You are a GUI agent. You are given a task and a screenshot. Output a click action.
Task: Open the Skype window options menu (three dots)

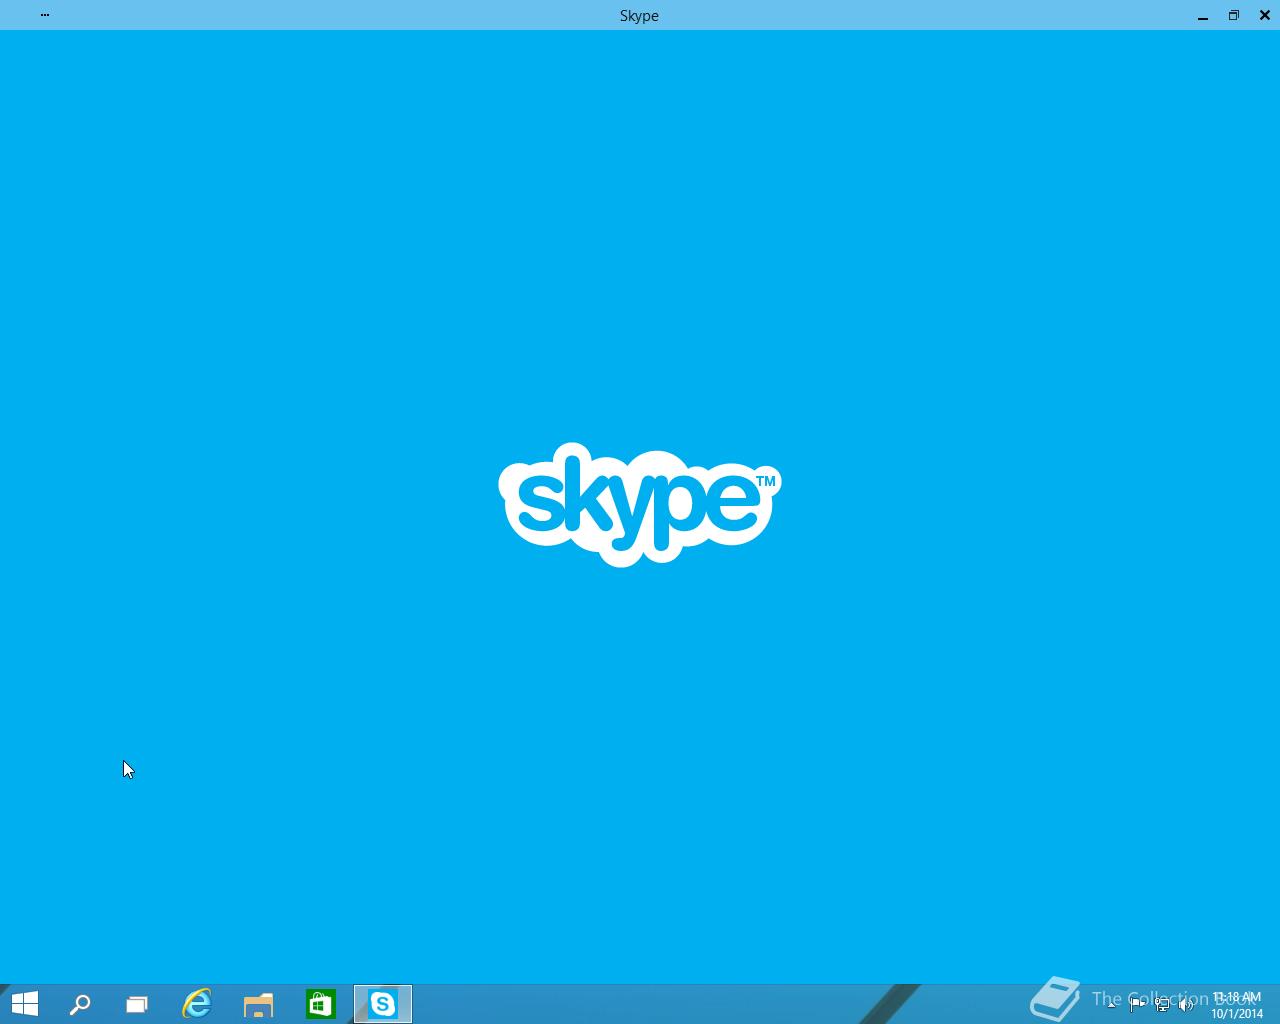pyautogui.click(x=45, y=15)
